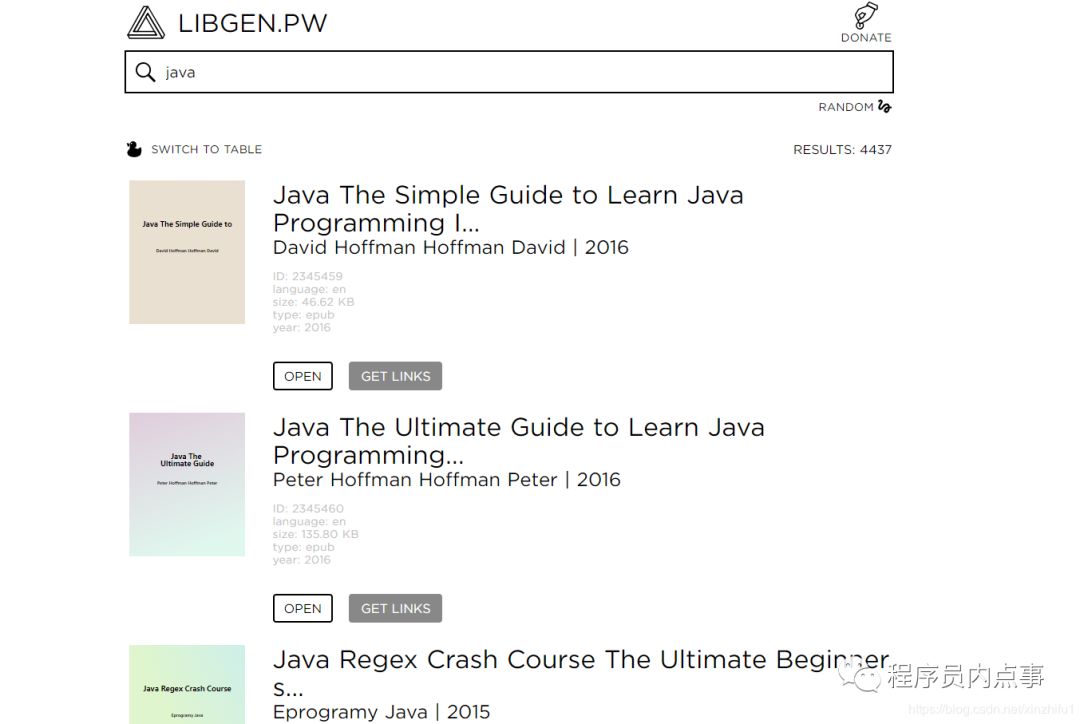Open title Java The Ultimate Guide to Learn Java
This screenshot has height=724, width=1080.
pyautogui.click(x=519, y=441)
